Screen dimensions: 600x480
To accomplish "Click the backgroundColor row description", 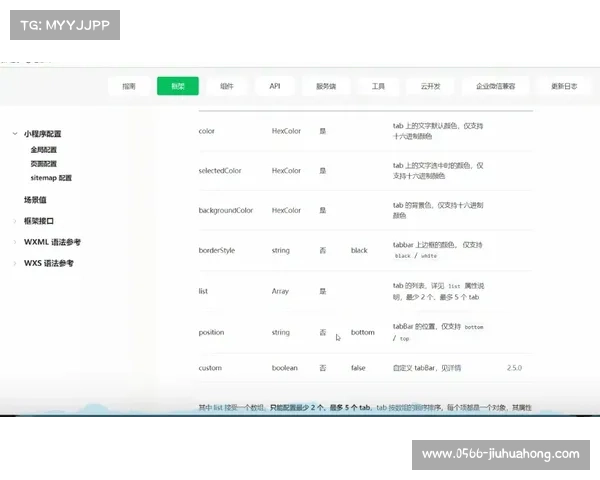I will [x=438, y=210].
